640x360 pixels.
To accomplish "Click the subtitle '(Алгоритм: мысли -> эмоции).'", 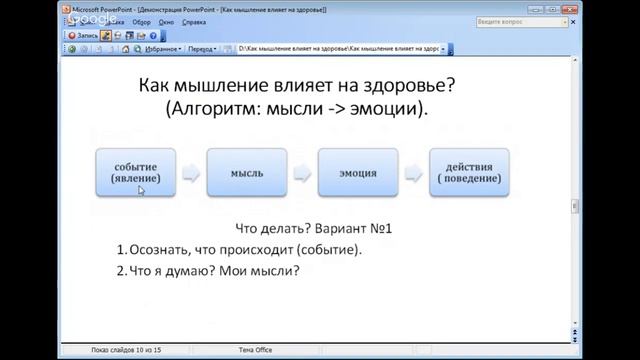I will 297,109.
